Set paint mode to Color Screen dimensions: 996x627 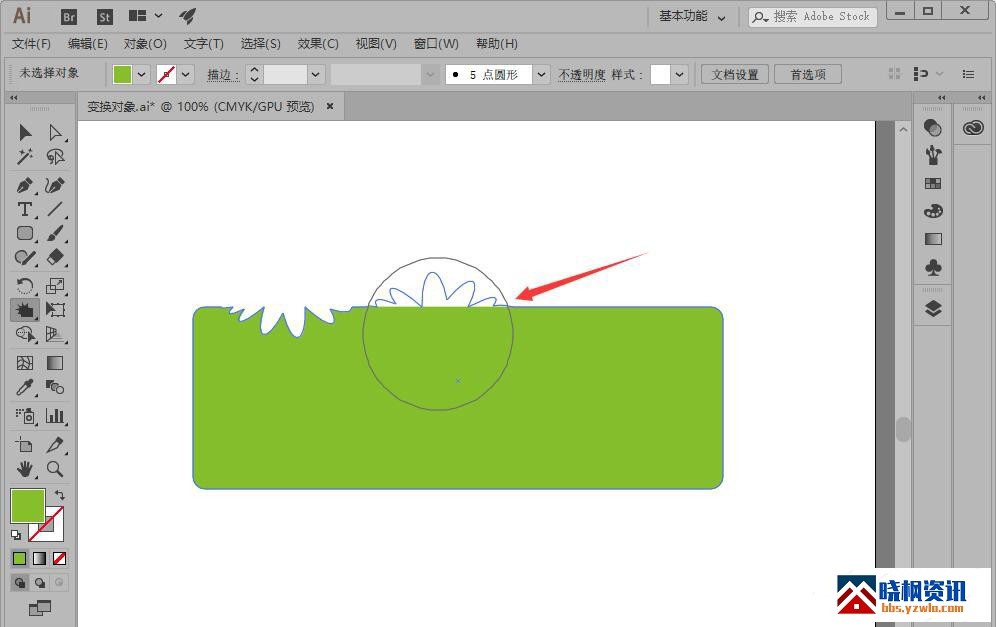pyautogui.click(x=20, y=558)
